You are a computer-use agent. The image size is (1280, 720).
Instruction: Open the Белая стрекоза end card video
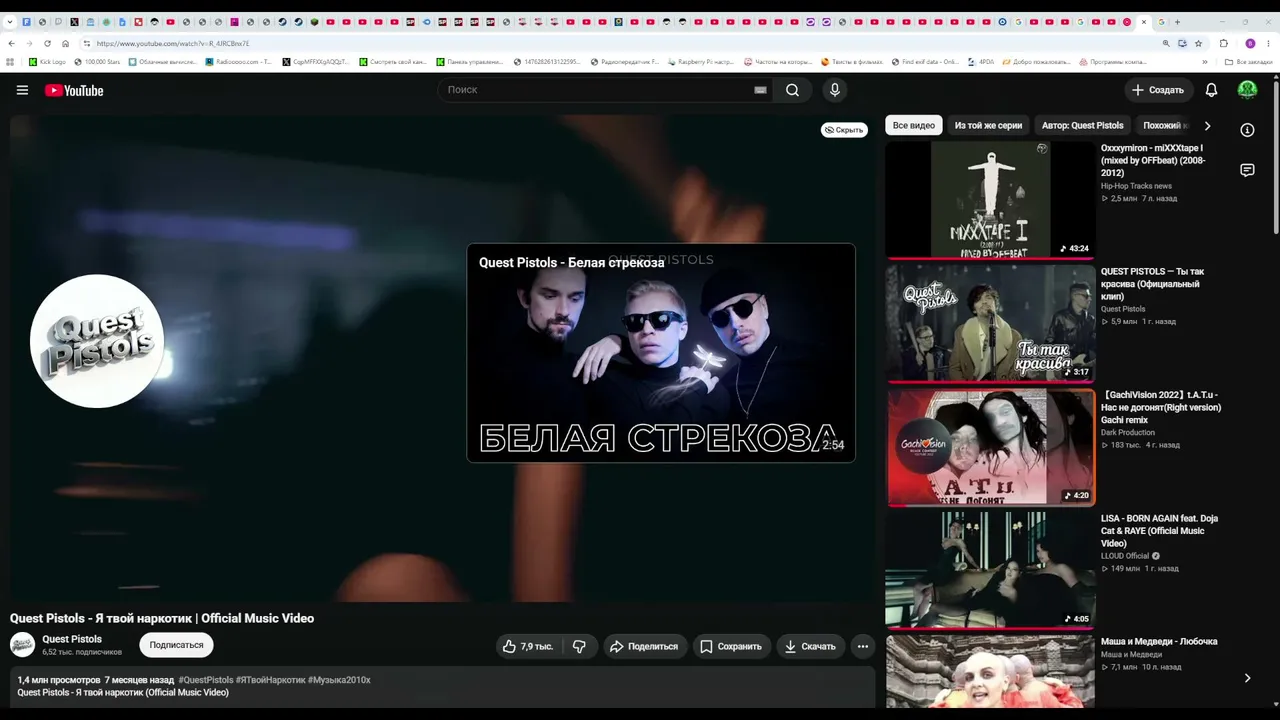(661, 353)
